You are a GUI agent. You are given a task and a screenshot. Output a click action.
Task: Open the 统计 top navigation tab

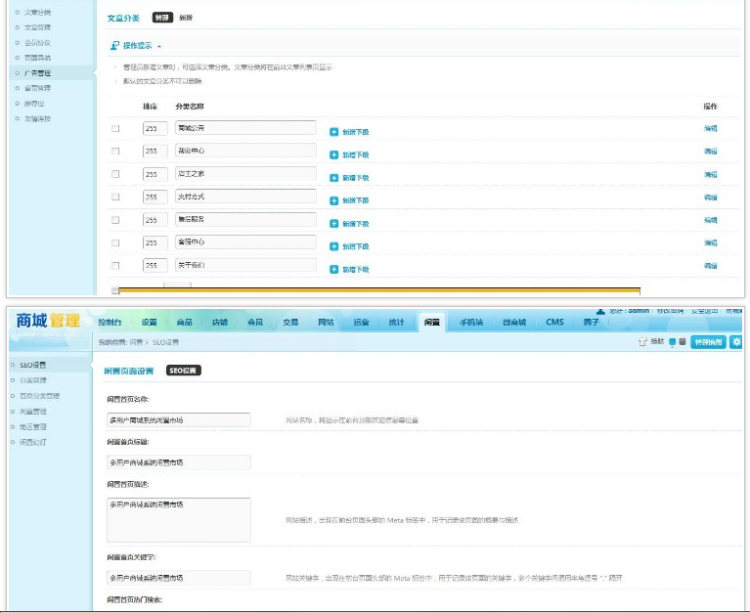(x=397, y=322)
